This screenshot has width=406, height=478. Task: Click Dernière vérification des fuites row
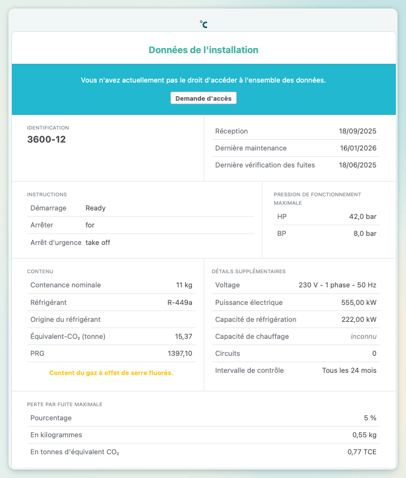point(296,165)
